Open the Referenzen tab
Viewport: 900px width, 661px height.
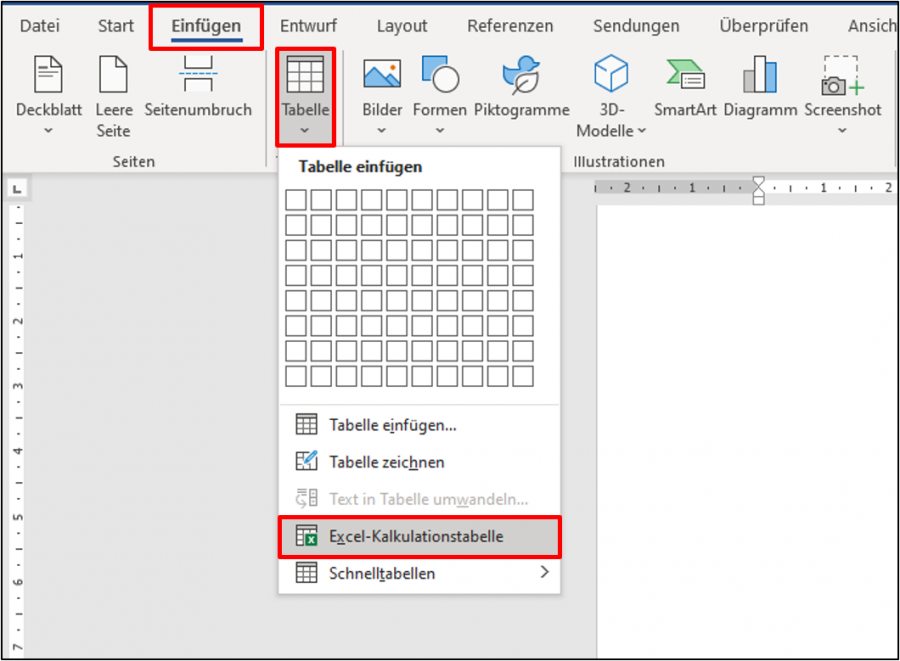pos(510,26)
